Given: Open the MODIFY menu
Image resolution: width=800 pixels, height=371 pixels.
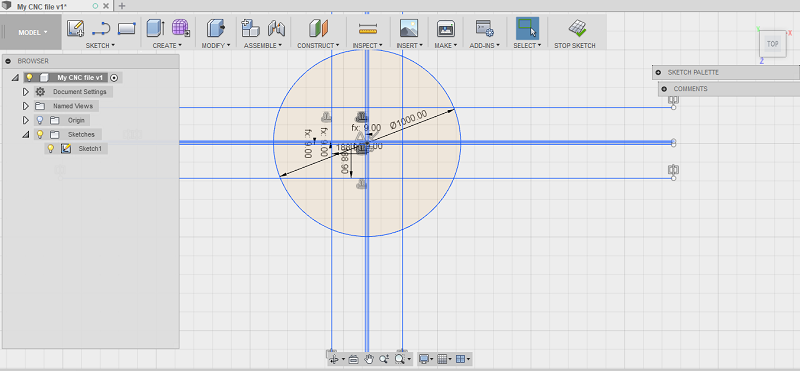Looking at the screenshot, I should click(x=216, y=45).
